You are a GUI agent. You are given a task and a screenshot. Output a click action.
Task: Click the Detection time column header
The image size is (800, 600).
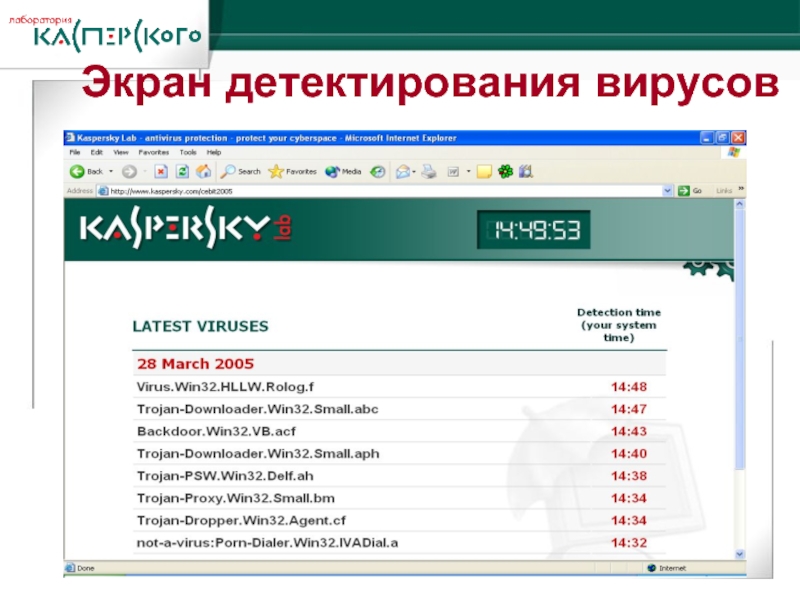click(619, 325)
